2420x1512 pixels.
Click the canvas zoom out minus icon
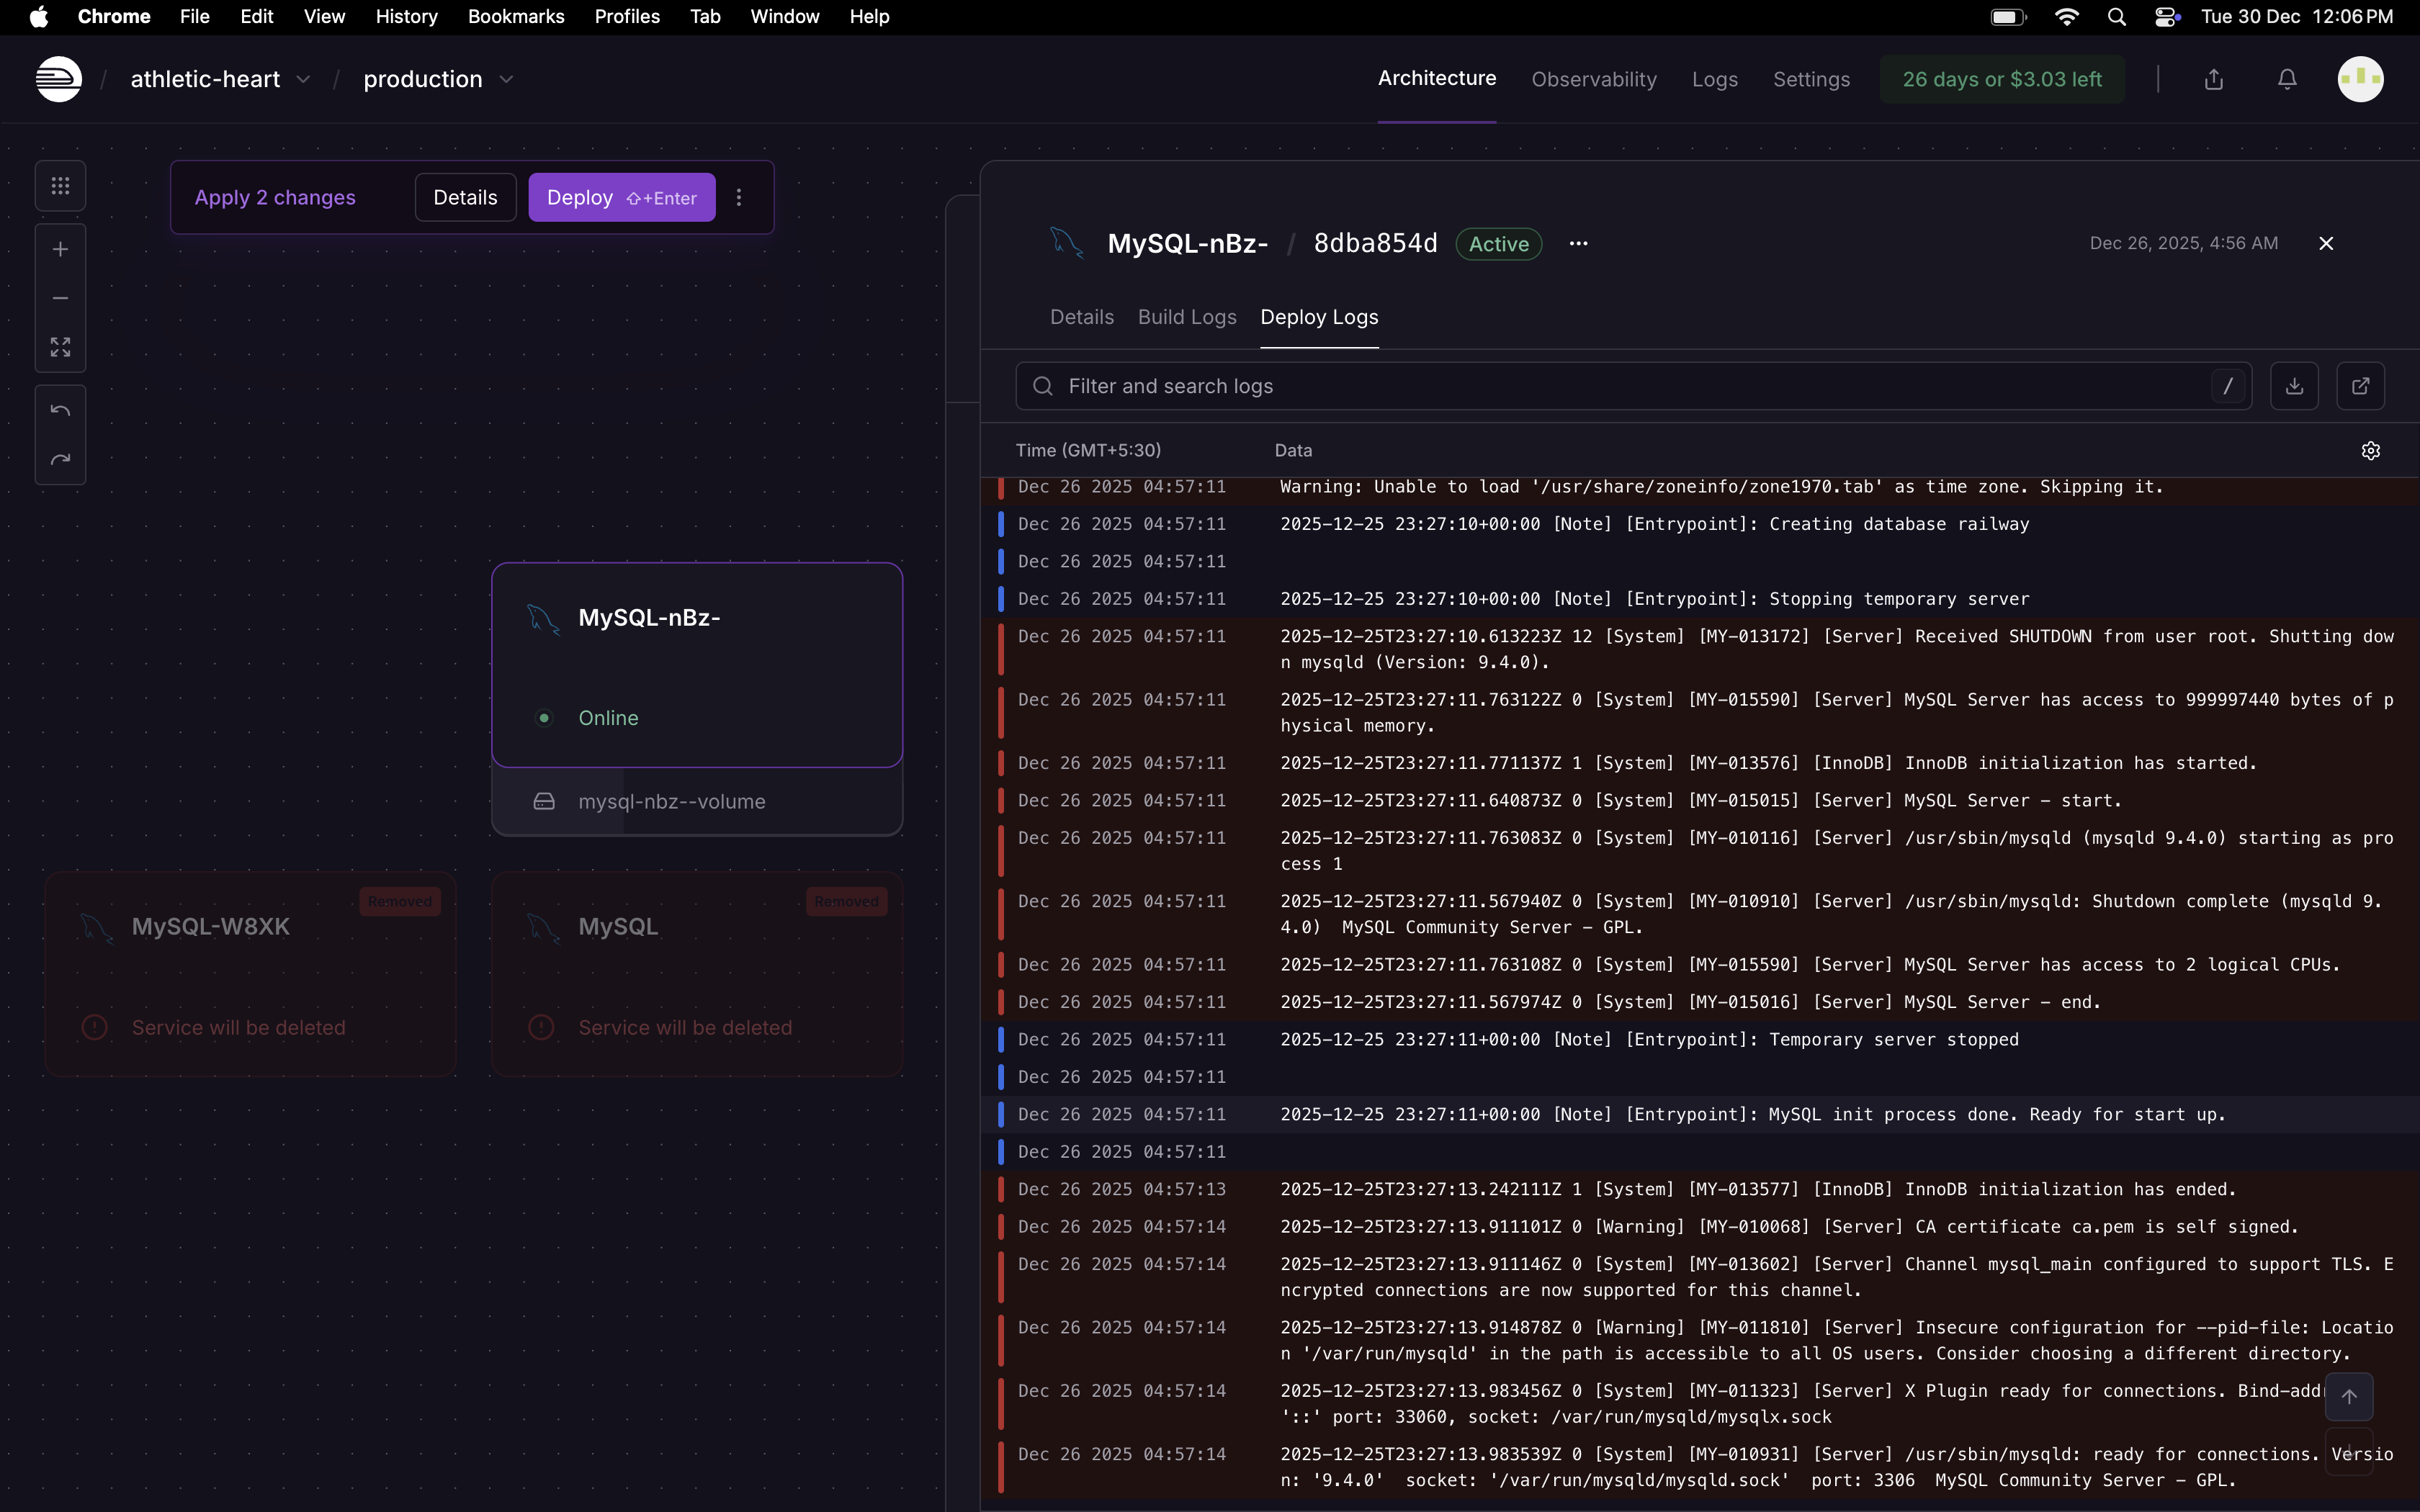(60, 298)
